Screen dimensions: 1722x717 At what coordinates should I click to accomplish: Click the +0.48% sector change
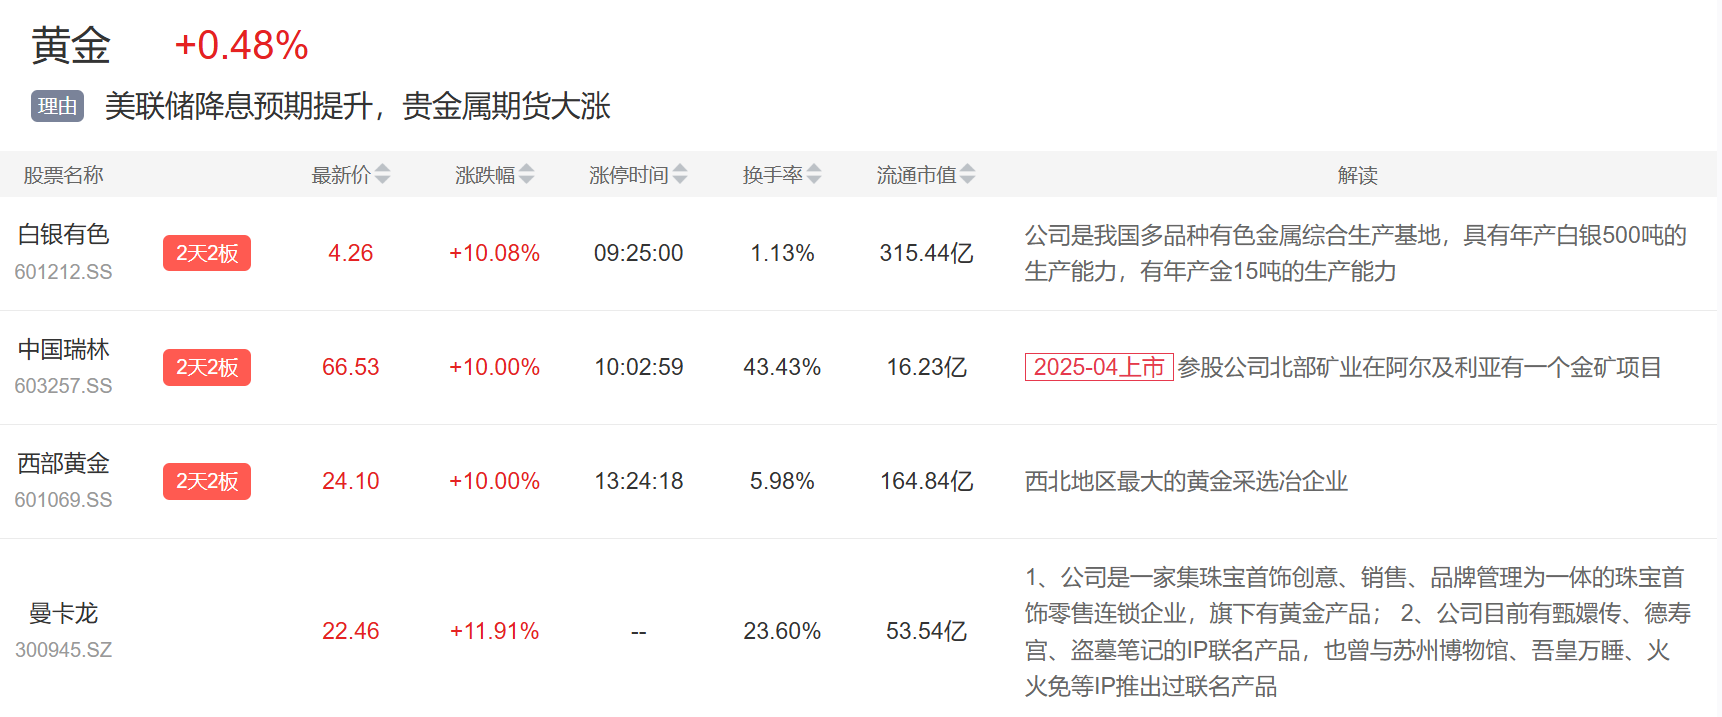coord(241,46)
